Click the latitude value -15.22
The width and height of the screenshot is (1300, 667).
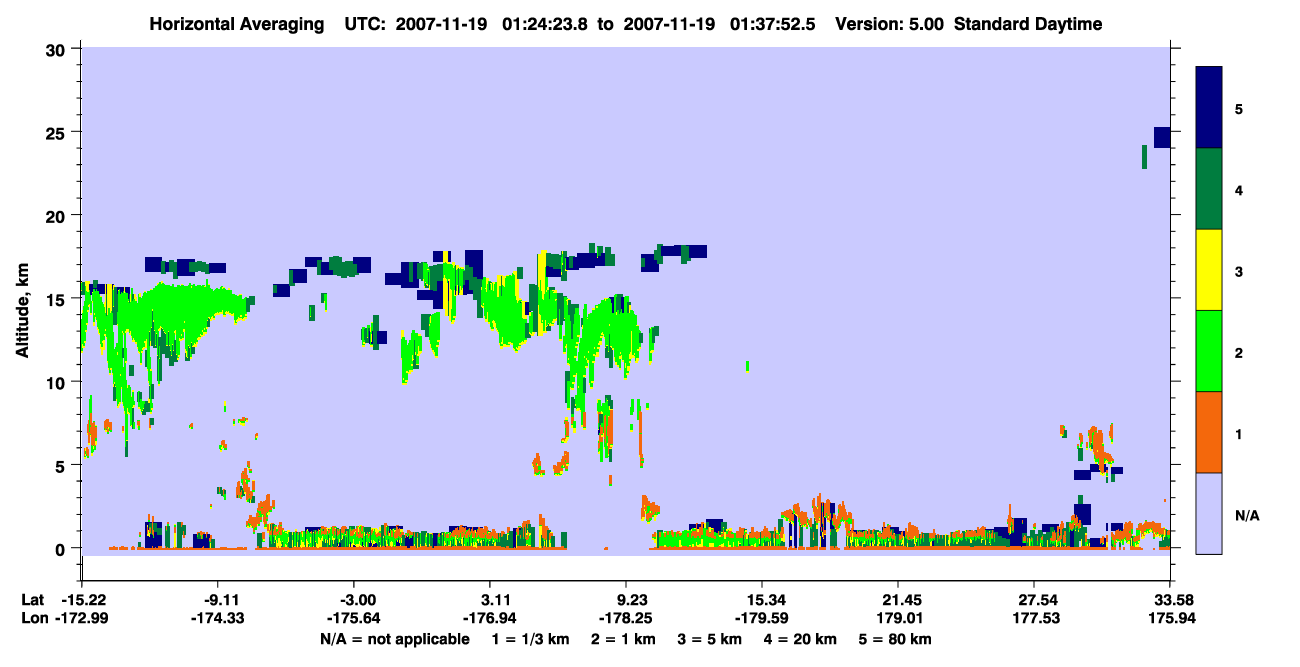tap(83, 600)
